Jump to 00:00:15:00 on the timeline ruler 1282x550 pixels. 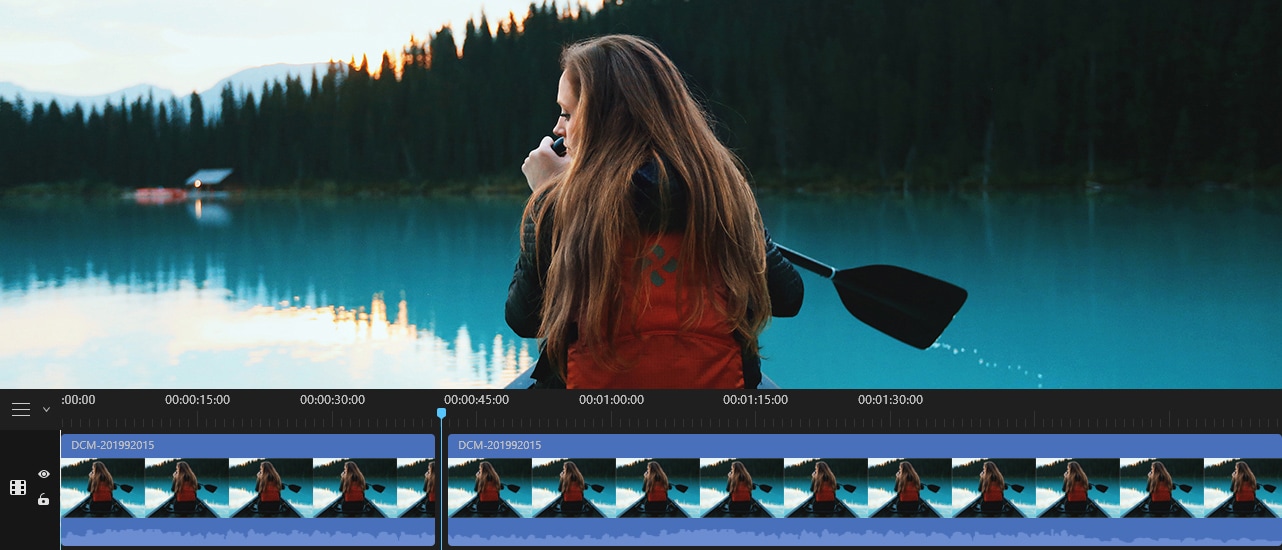(x=197, y=400)
